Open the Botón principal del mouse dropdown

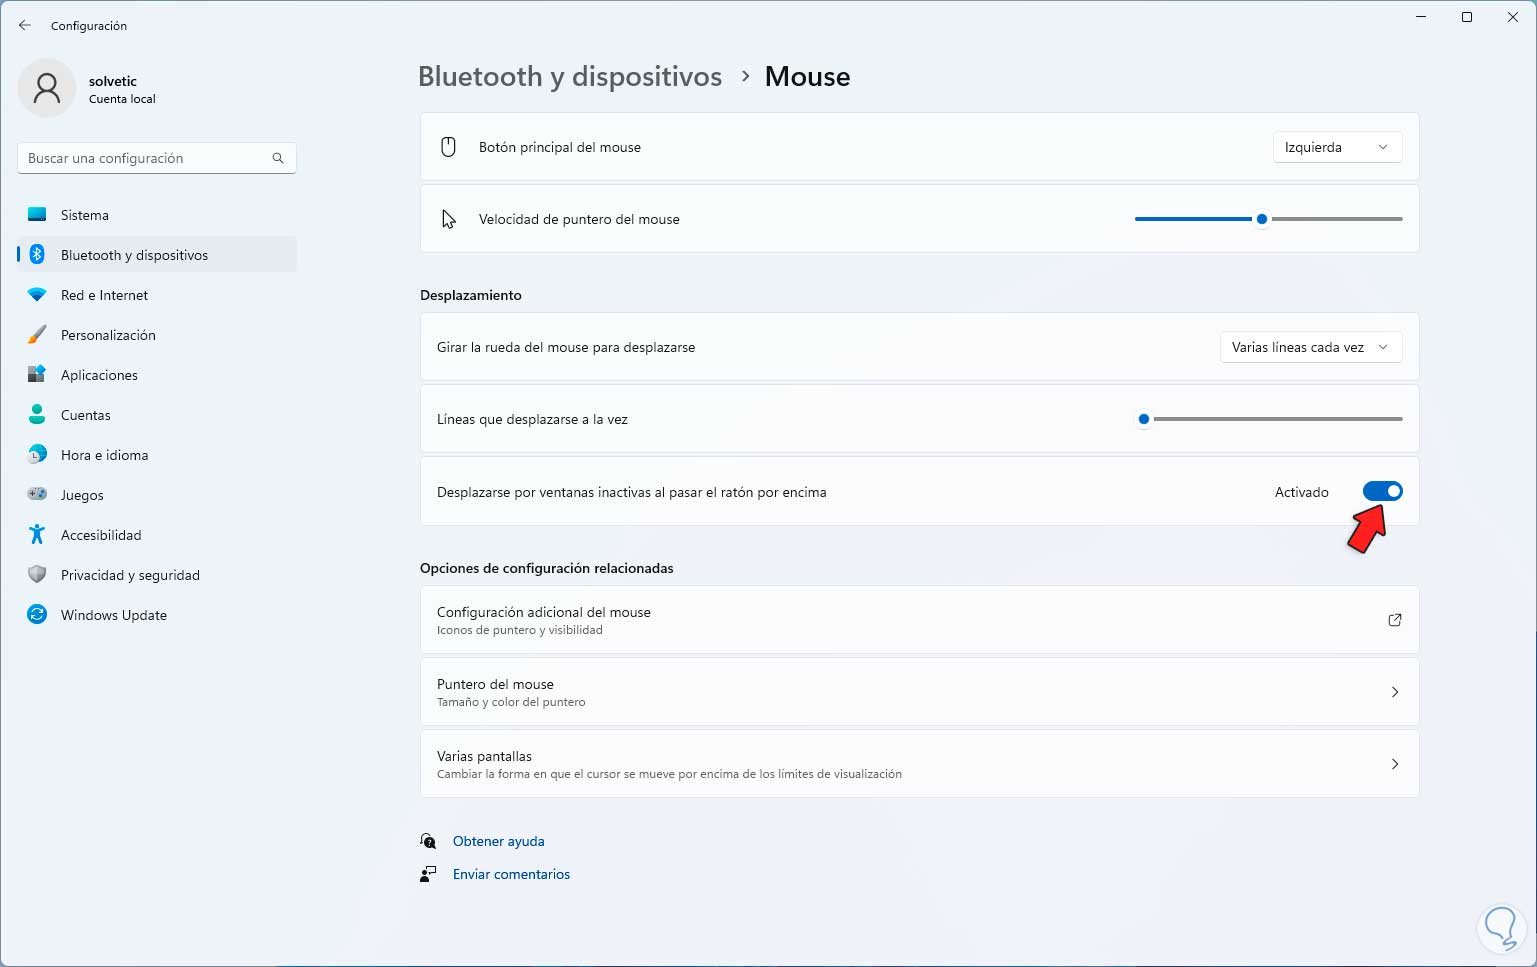coord(1337,147)
